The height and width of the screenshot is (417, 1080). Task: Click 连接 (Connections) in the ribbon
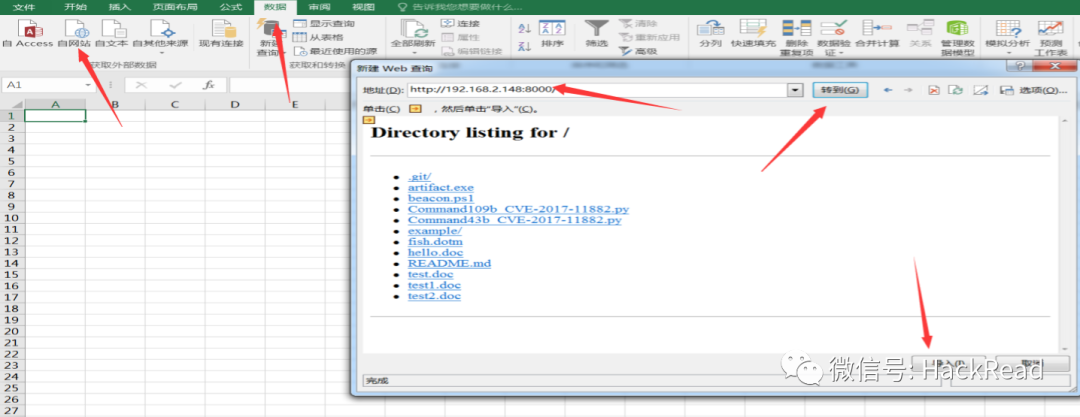(x=460, y=24)
